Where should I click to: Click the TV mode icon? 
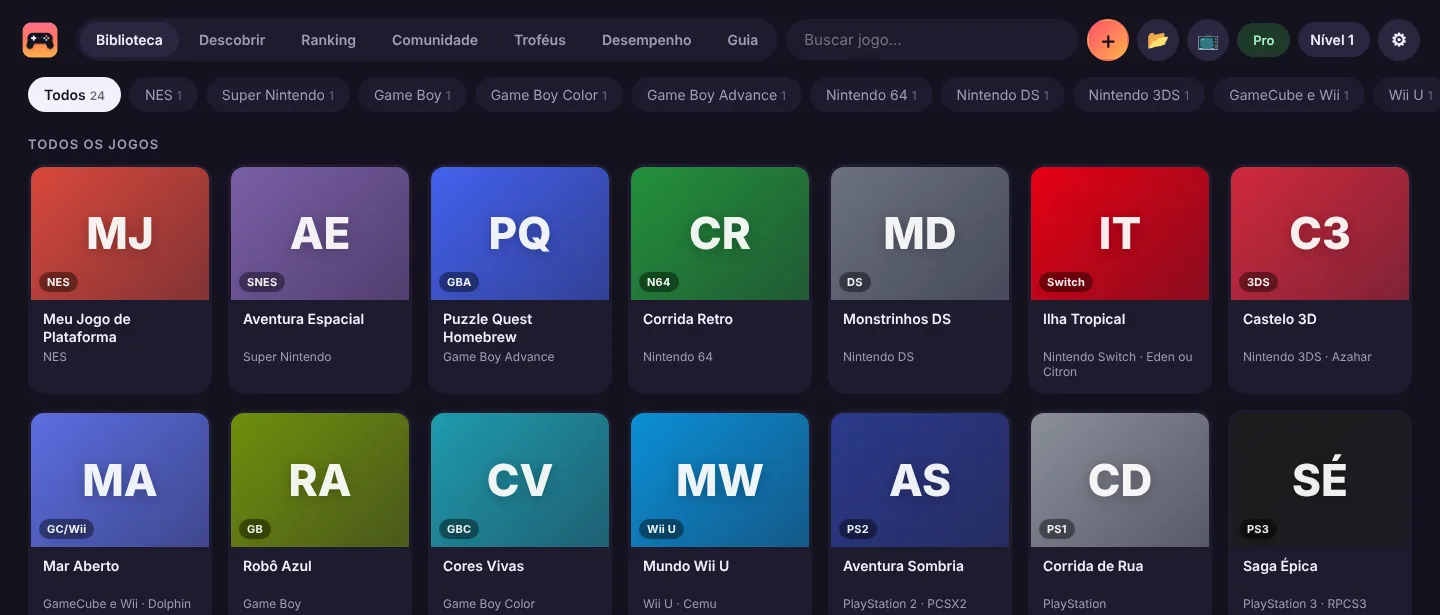[x=1208, y=40]
